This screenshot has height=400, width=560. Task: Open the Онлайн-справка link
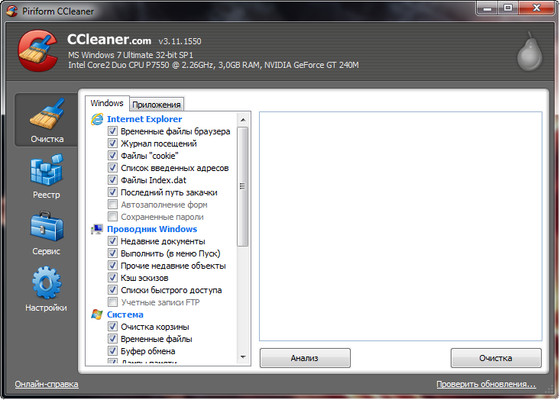[x=46, y=384]
